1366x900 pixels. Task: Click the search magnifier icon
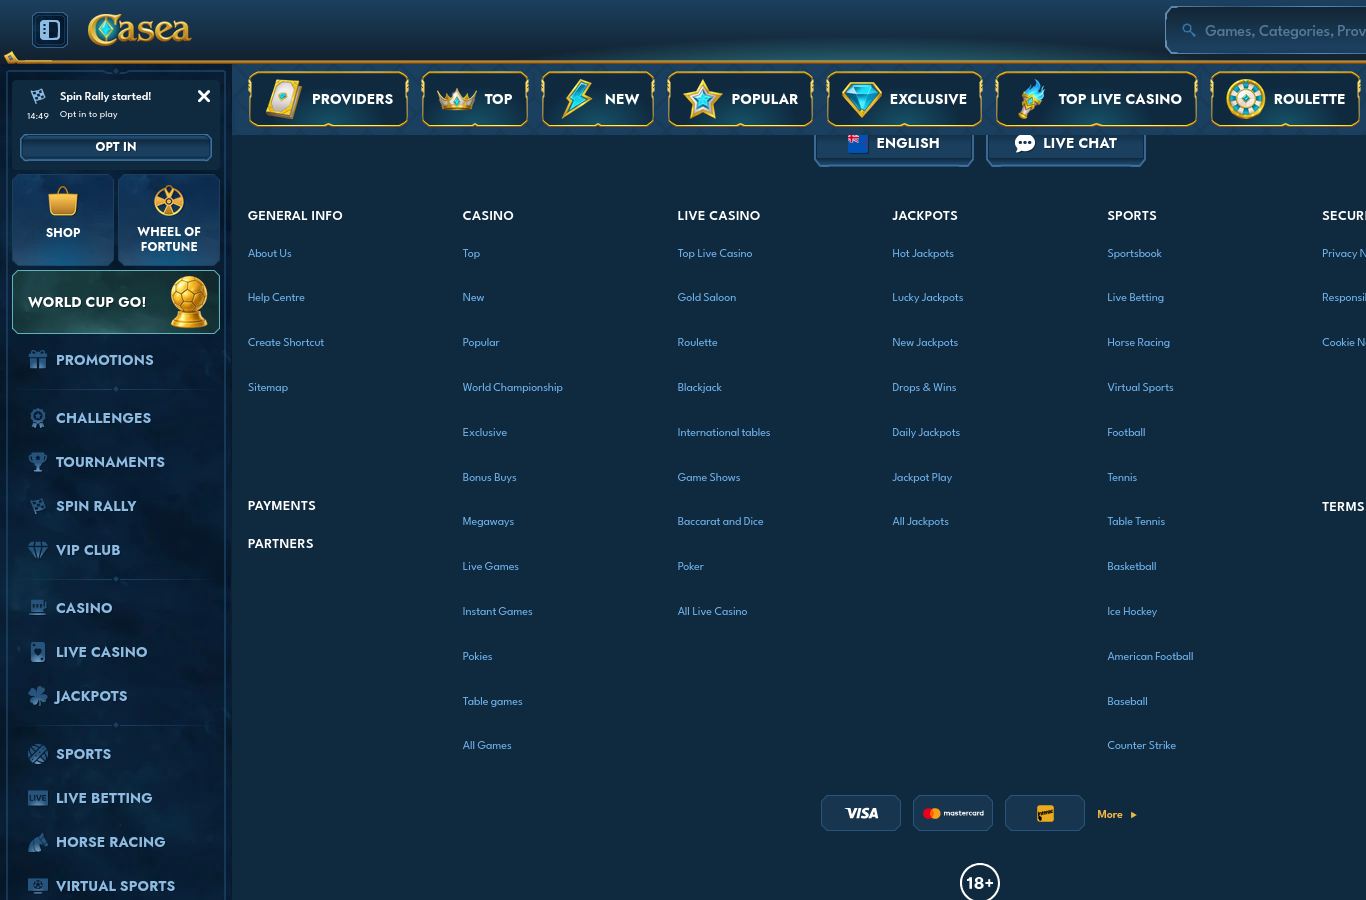(1189, 31)
